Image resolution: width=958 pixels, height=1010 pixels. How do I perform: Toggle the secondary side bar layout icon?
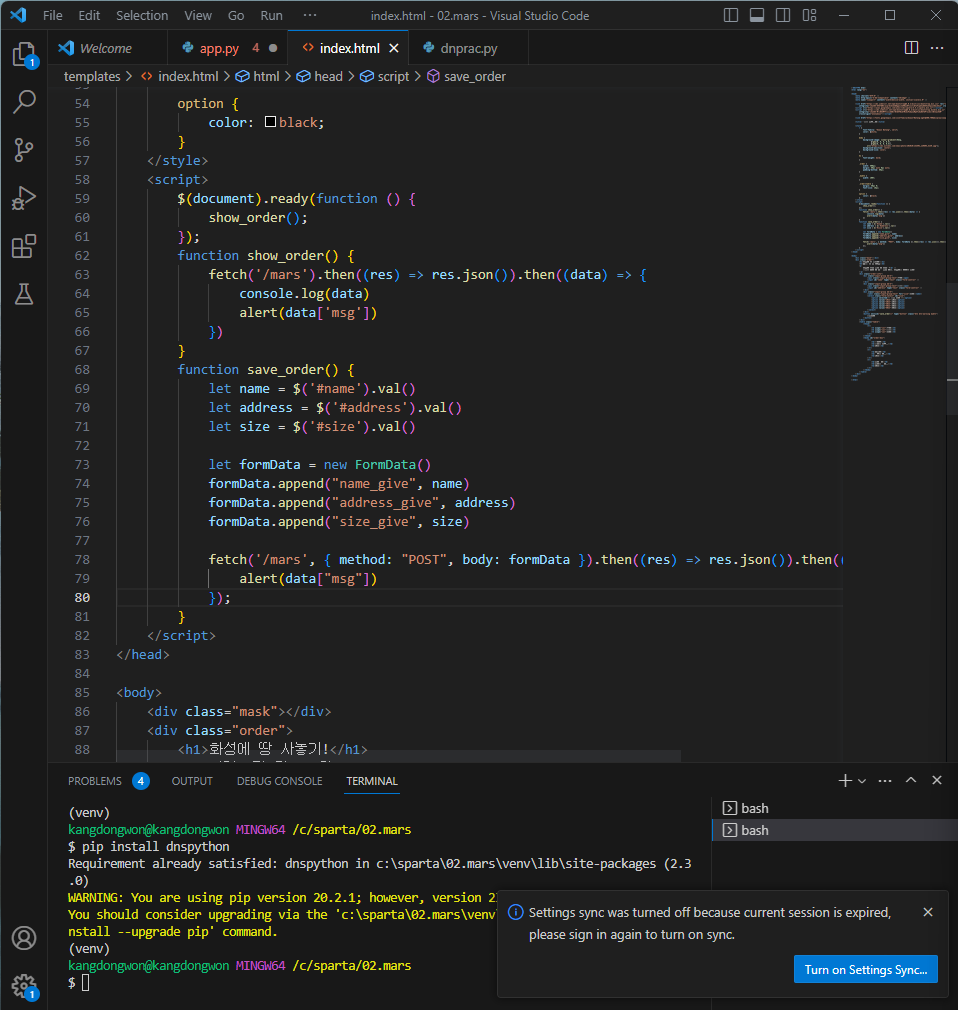click(x=783, y=15)
